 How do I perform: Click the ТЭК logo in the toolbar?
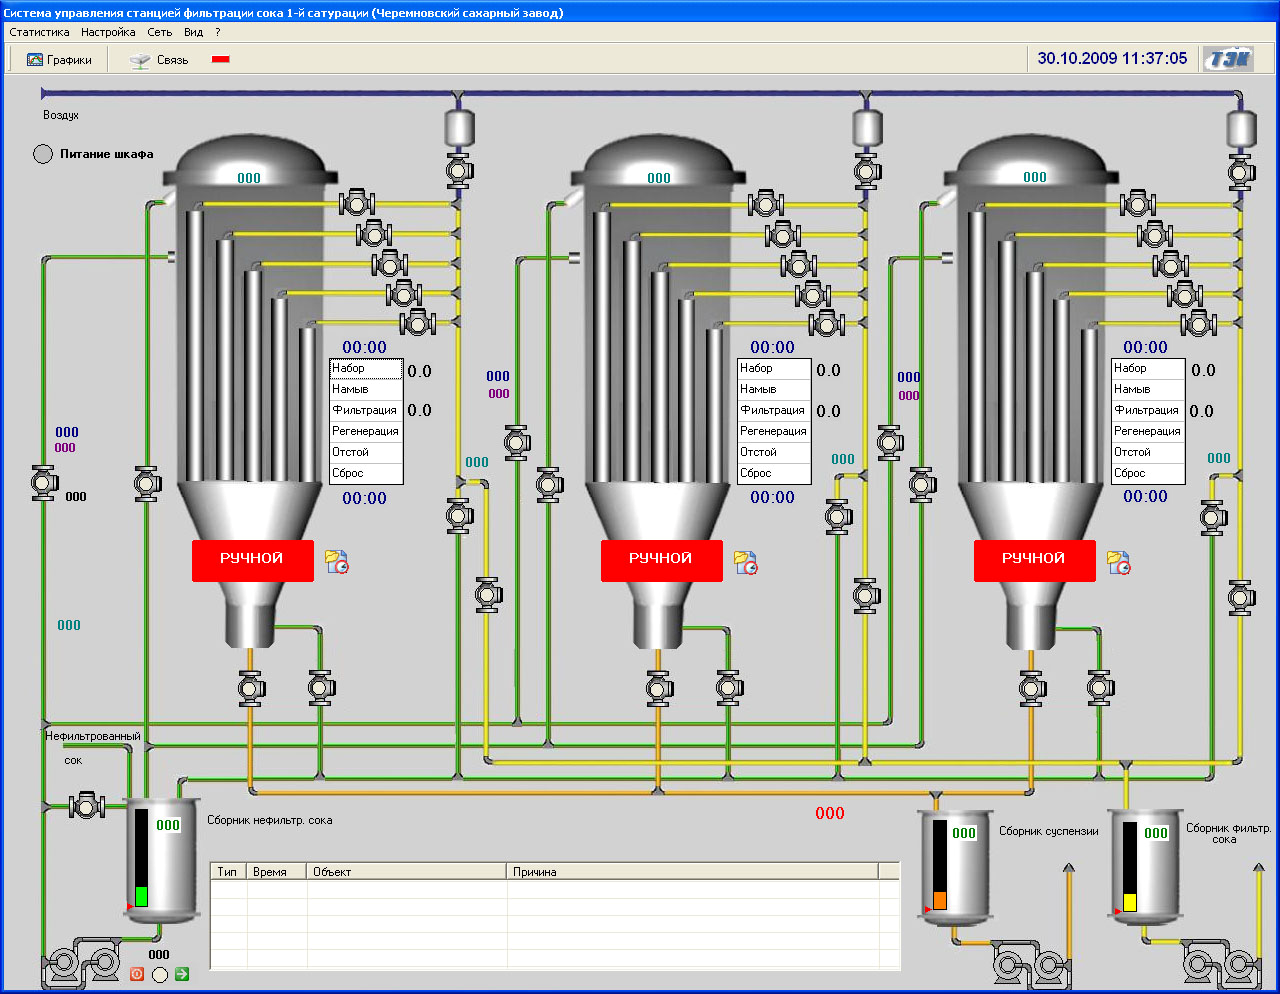(x=1228, y=59)
